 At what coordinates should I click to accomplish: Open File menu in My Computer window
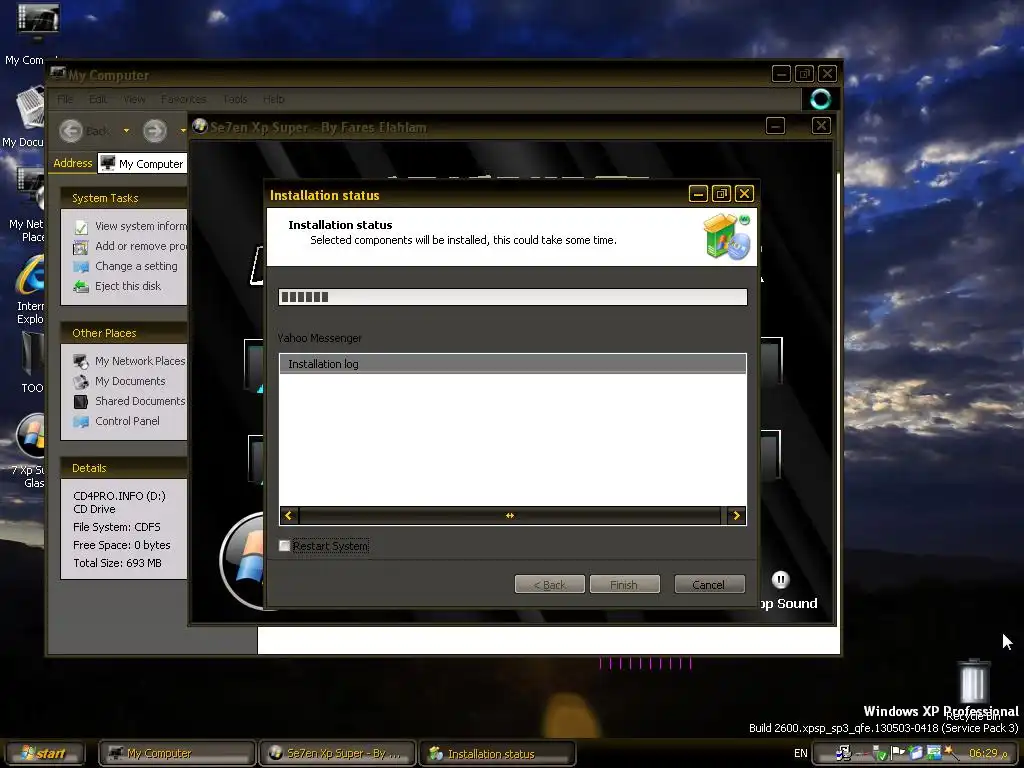pyautogui.click(x=65, y=99)
